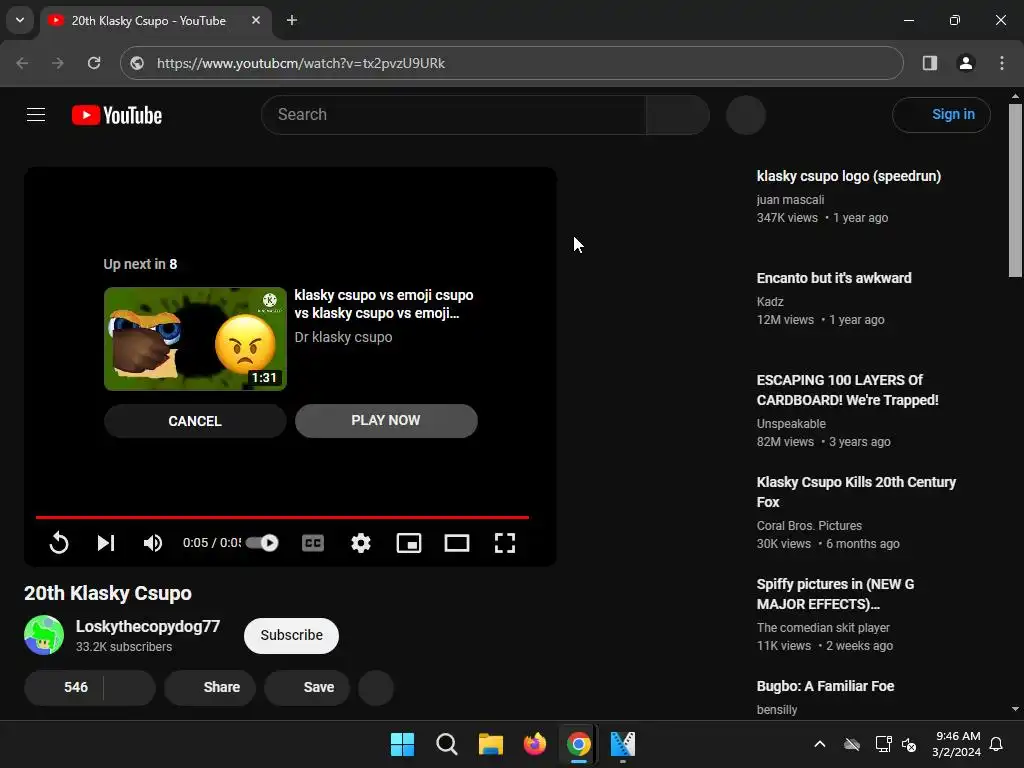Open the Chrome profile icon

tap(966, 63)
